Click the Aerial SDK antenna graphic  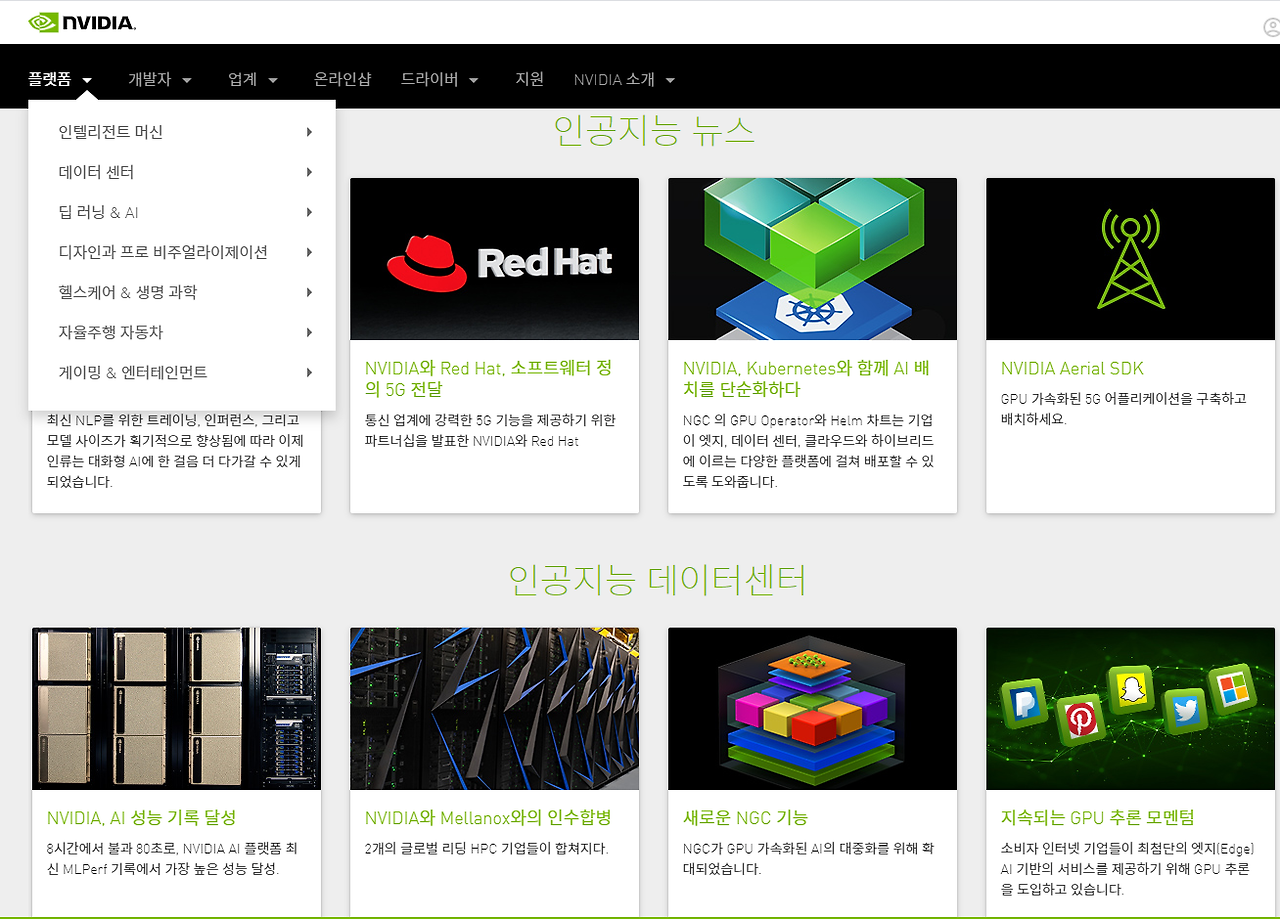(x=1130, y=258)
